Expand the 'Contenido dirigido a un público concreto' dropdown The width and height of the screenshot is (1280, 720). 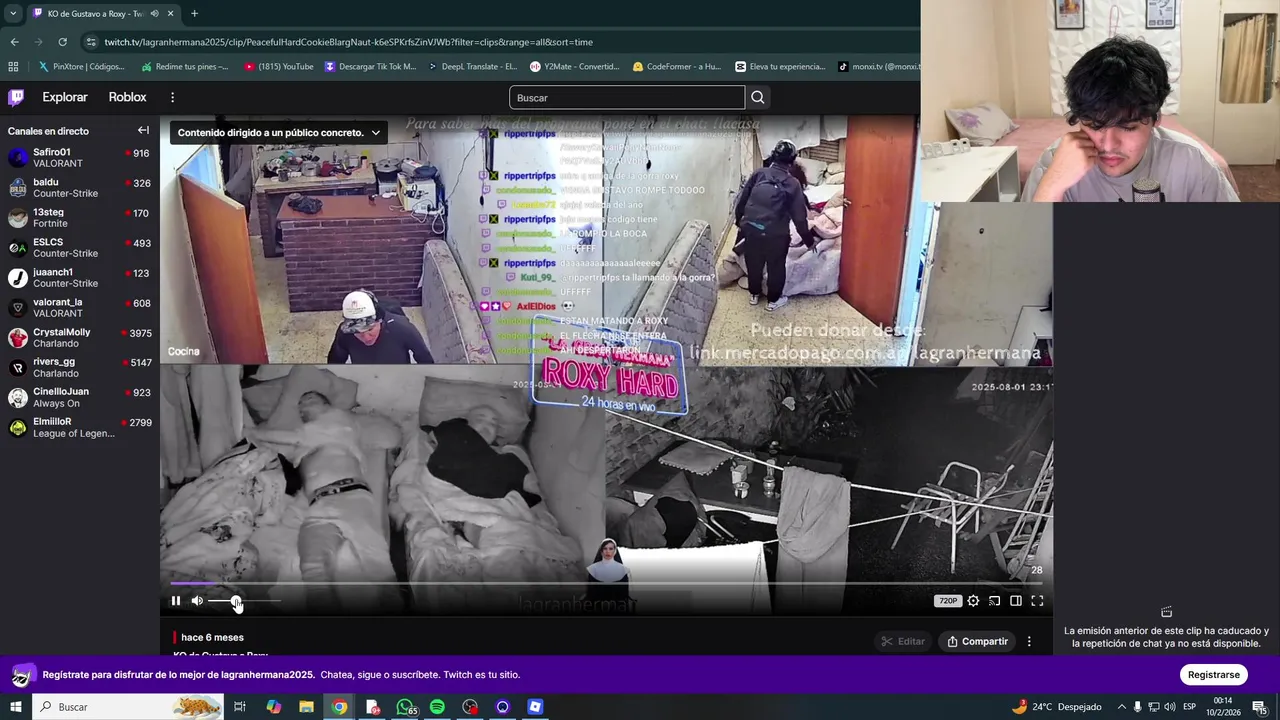(x=279, y=132)
